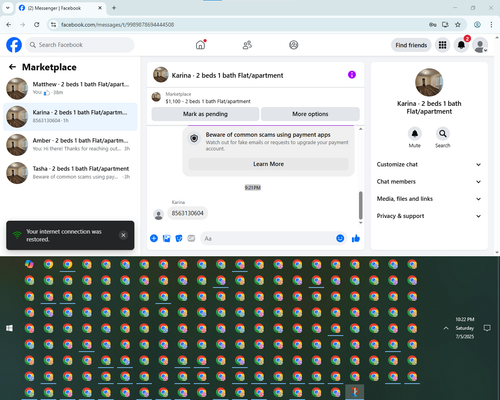
Task: Open the Windows notification center icon
Action: 487,328
